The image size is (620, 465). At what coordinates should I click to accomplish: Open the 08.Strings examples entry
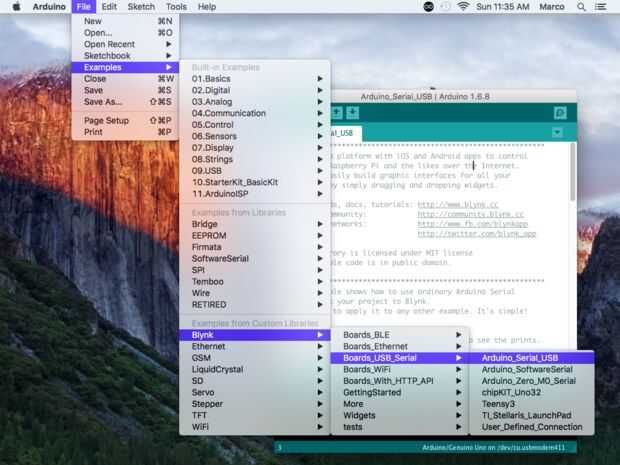(255, 159)
